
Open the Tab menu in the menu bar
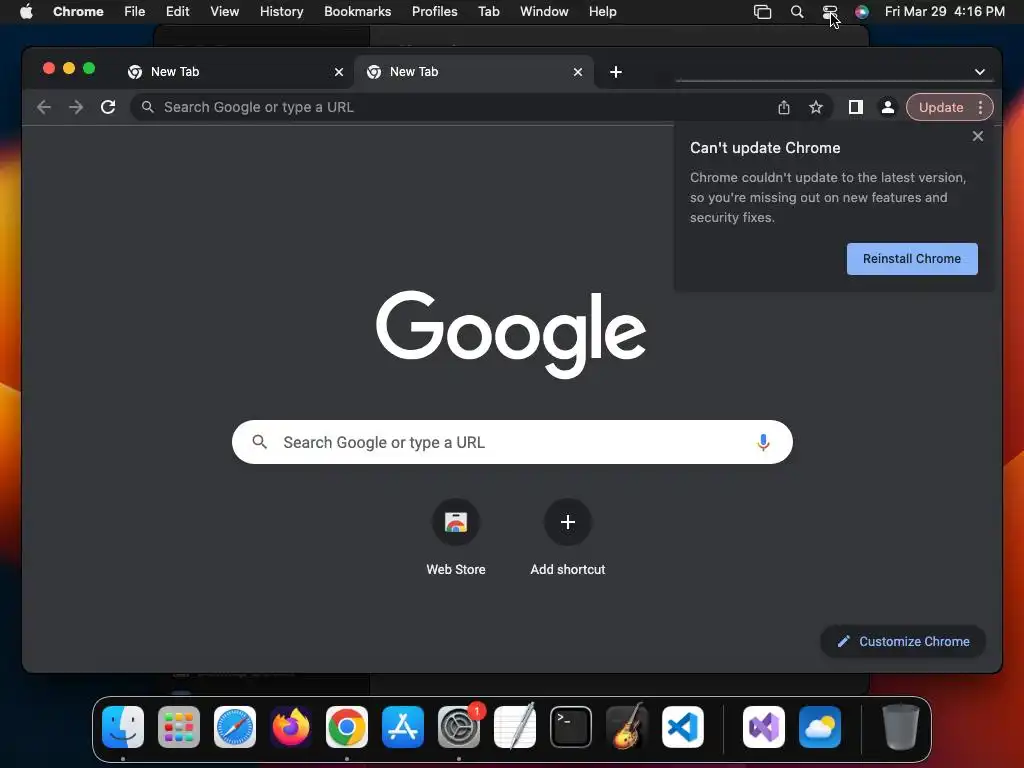(x=488, y=12)
